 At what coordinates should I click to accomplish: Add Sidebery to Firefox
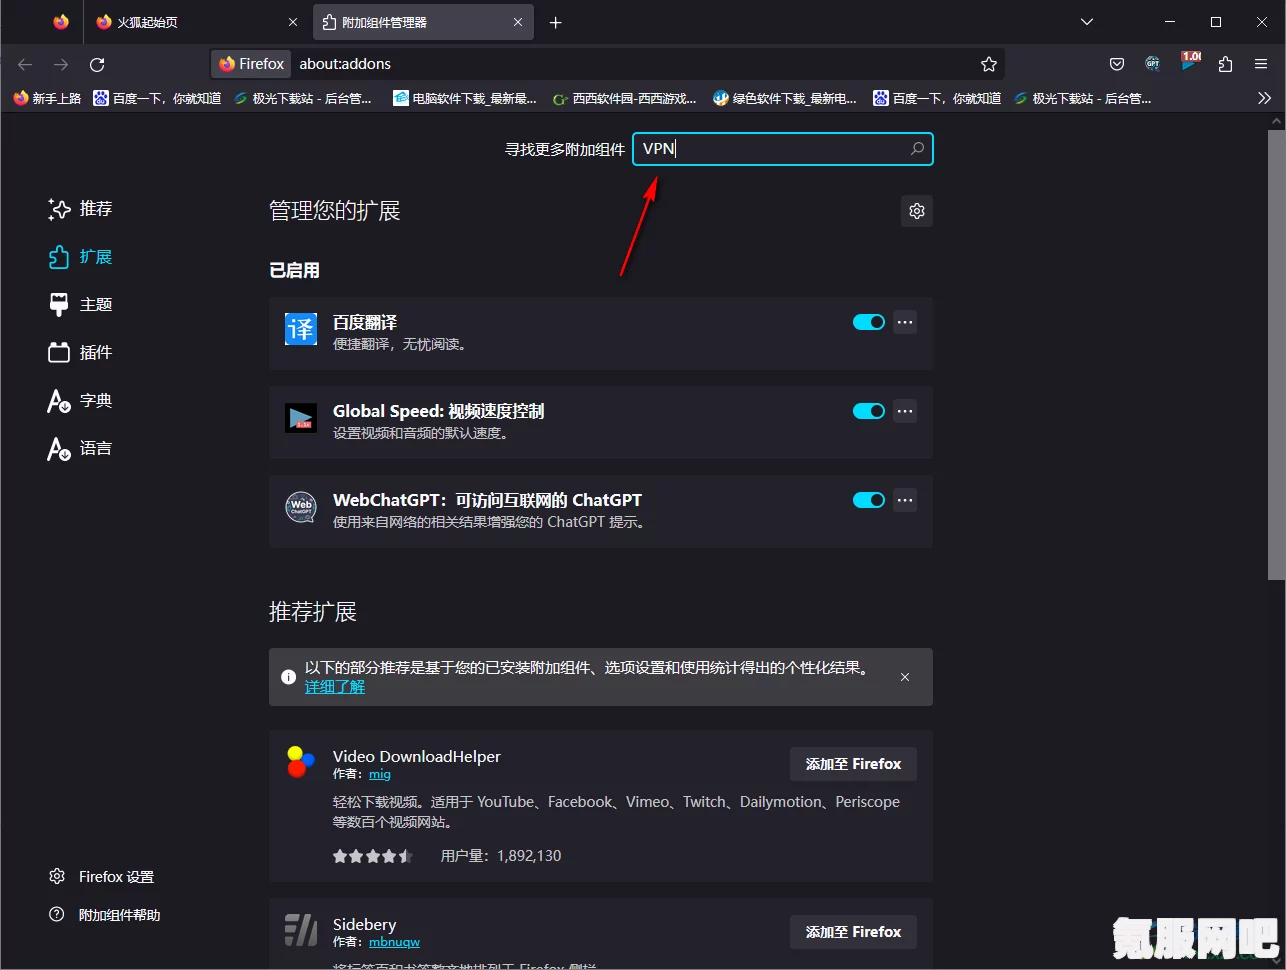click(853, 932)
